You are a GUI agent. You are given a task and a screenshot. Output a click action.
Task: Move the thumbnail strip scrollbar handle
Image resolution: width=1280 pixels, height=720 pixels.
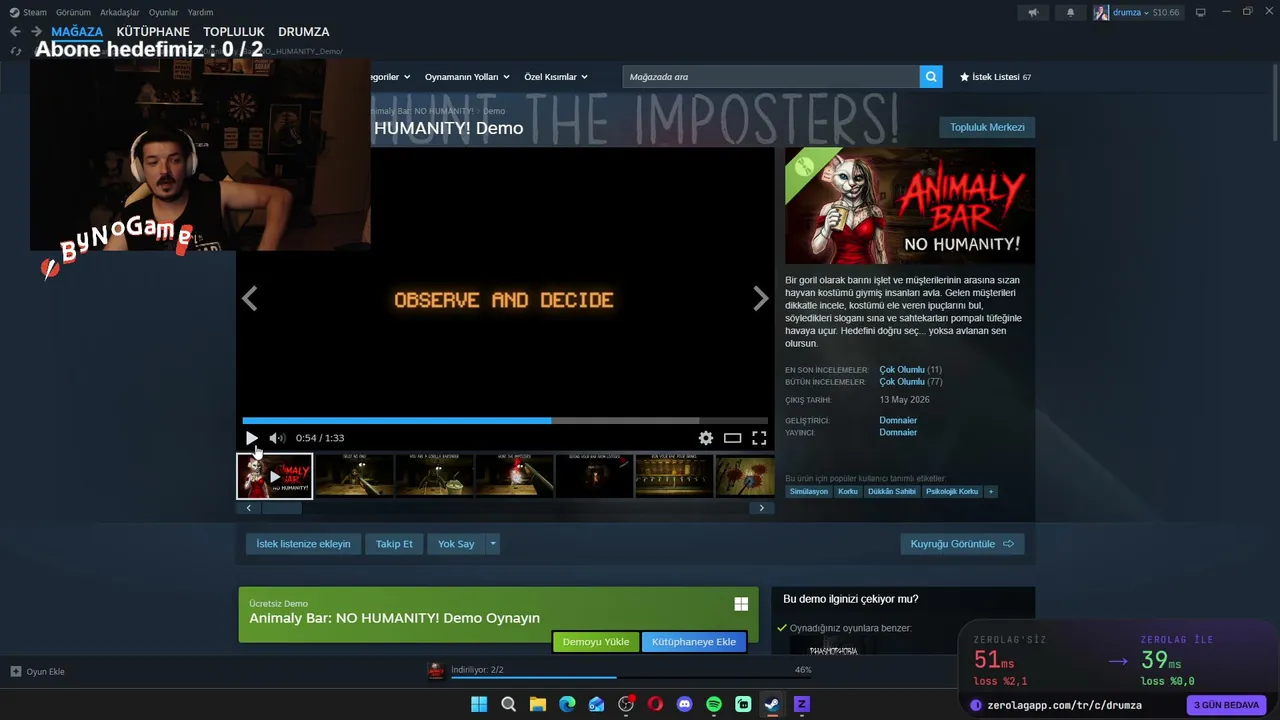click(x=281, y=508)
